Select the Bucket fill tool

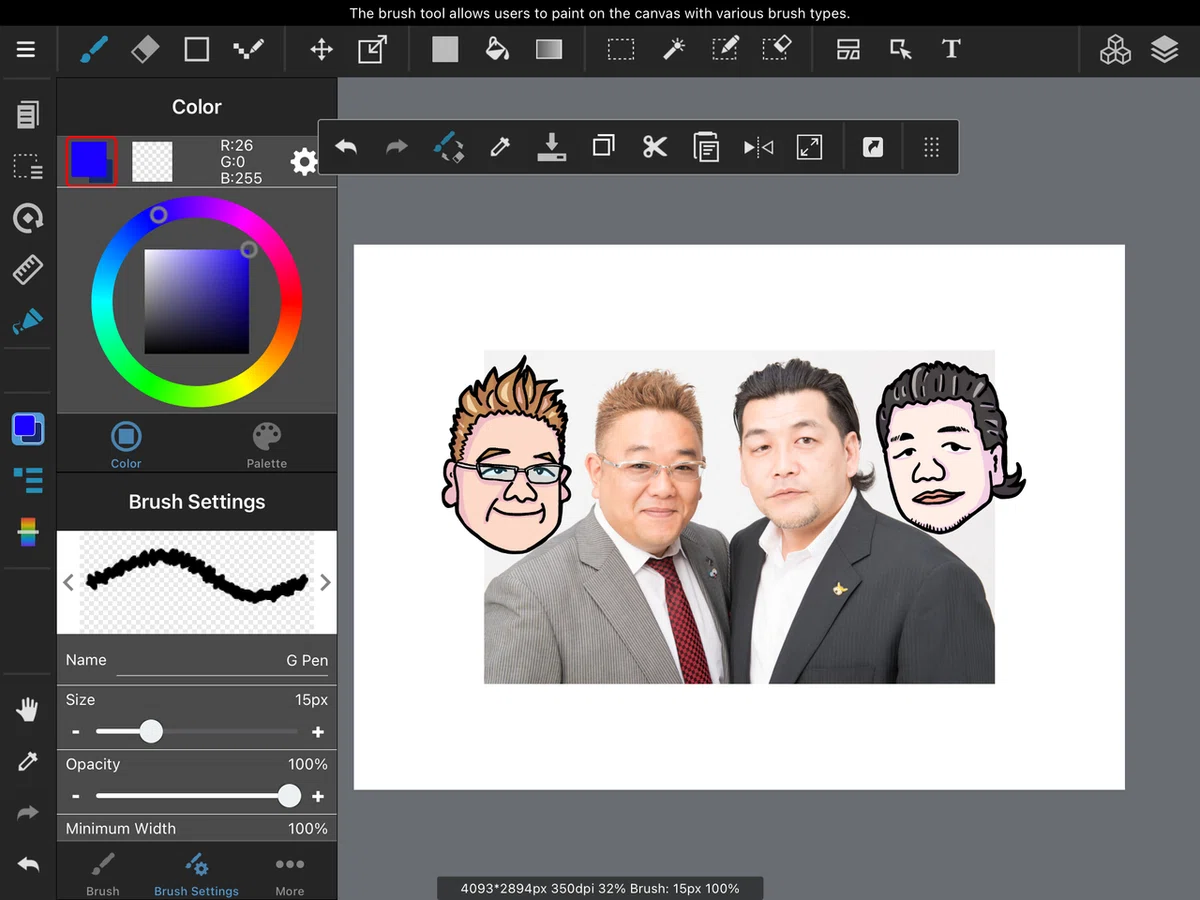click(x=497, y=49)
